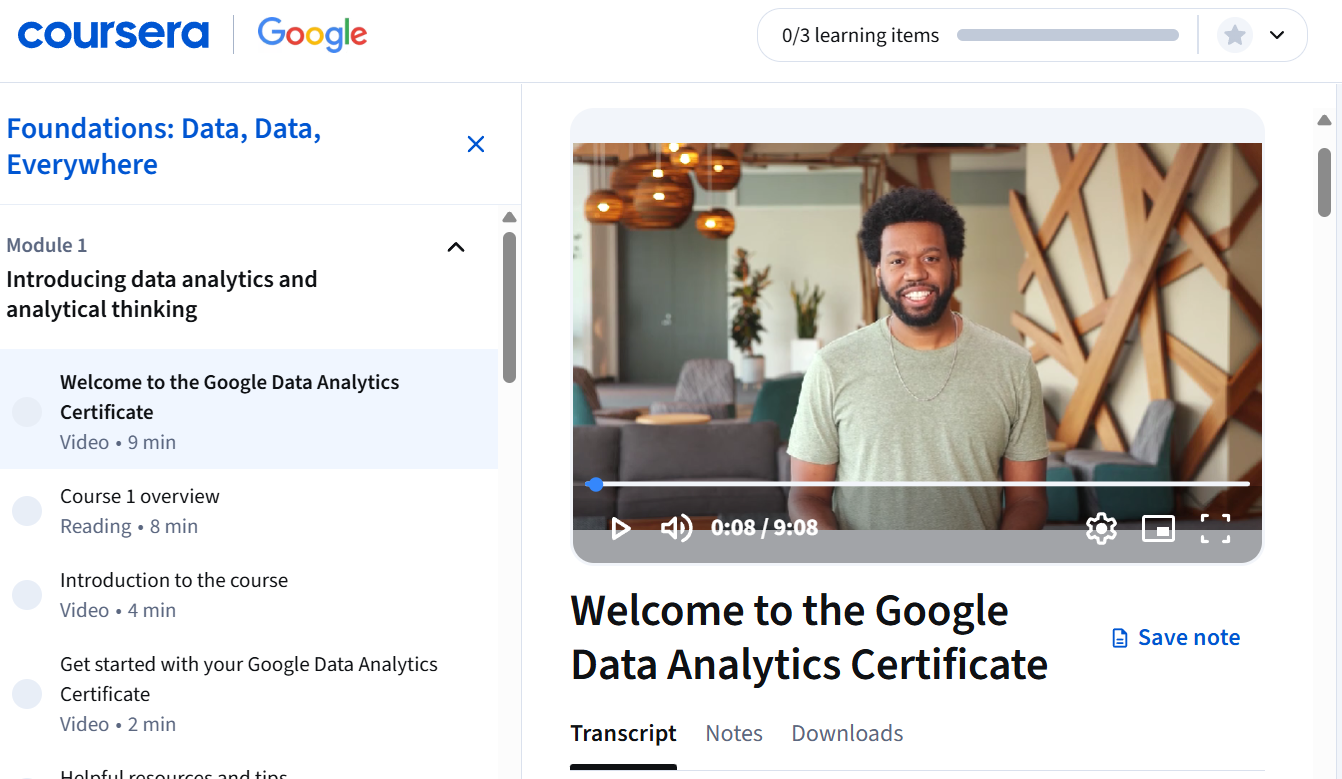Viewport: 1342px width, 779px height.
Task: Click the 0/3 learning items progress bar
Action: tap(1068, 35)
